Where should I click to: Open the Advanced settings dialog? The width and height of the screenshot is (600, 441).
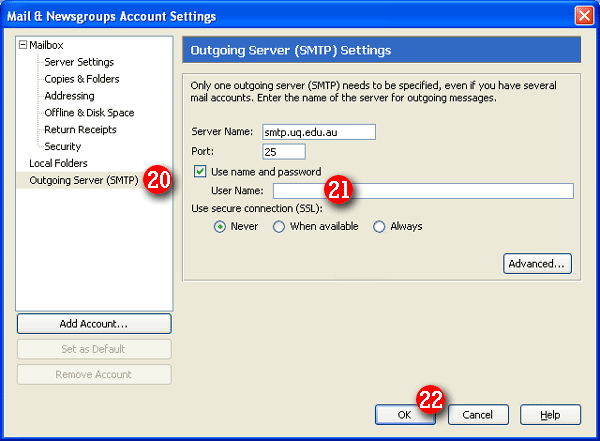538,264
